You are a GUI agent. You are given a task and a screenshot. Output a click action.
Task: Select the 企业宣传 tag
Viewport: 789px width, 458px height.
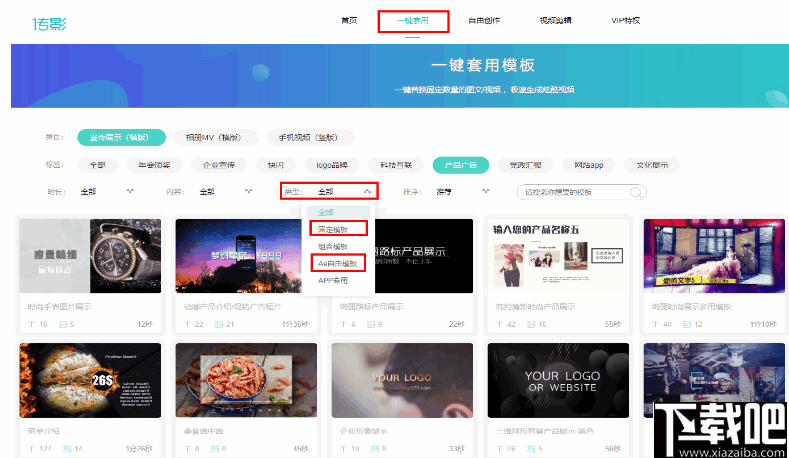pyautogui.click(x=219, y=165)
